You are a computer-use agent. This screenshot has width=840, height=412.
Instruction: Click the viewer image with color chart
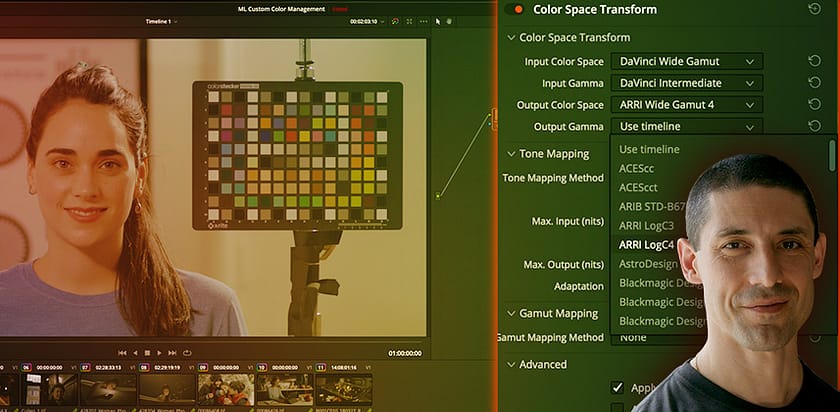(x=213, y=188)
